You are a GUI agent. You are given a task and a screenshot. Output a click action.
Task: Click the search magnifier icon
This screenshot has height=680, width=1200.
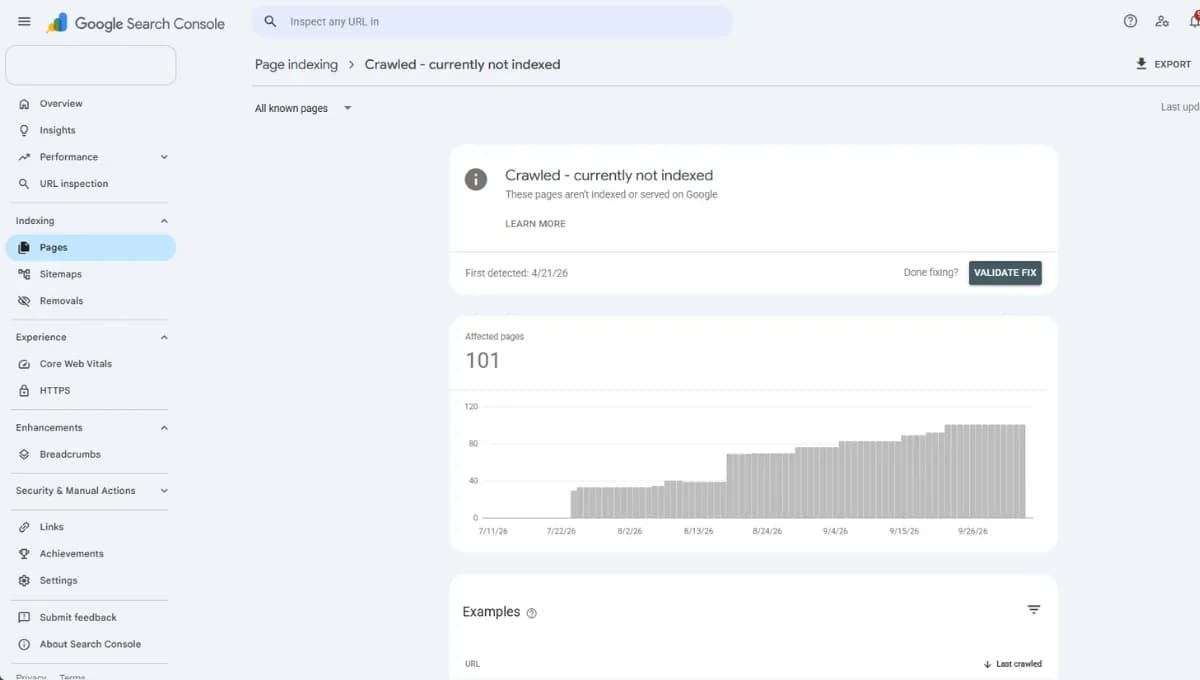[270, 21]
